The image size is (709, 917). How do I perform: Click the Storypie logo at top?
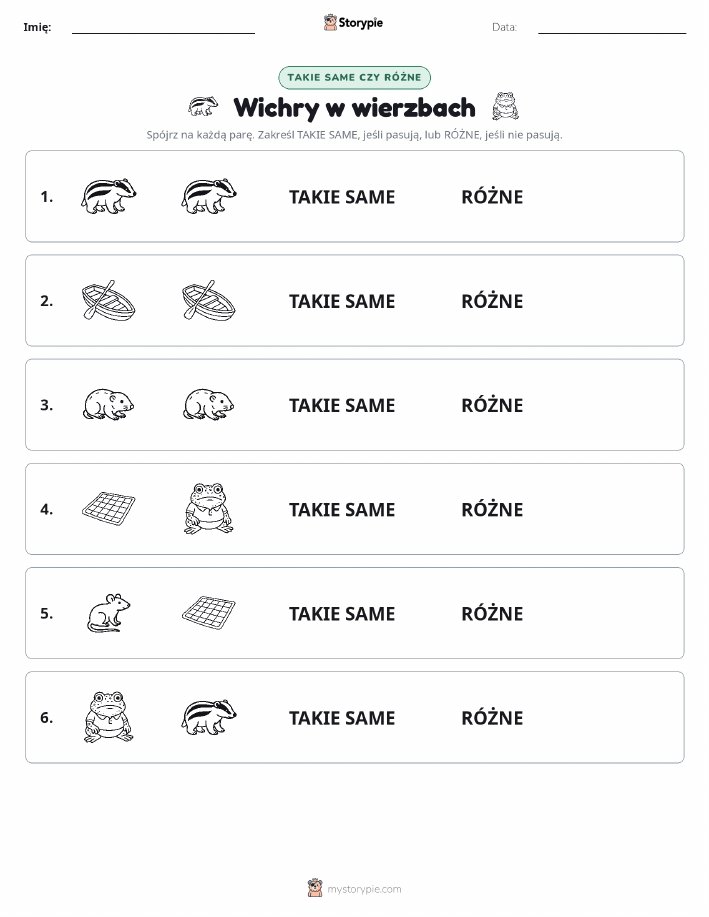(353, 23)
